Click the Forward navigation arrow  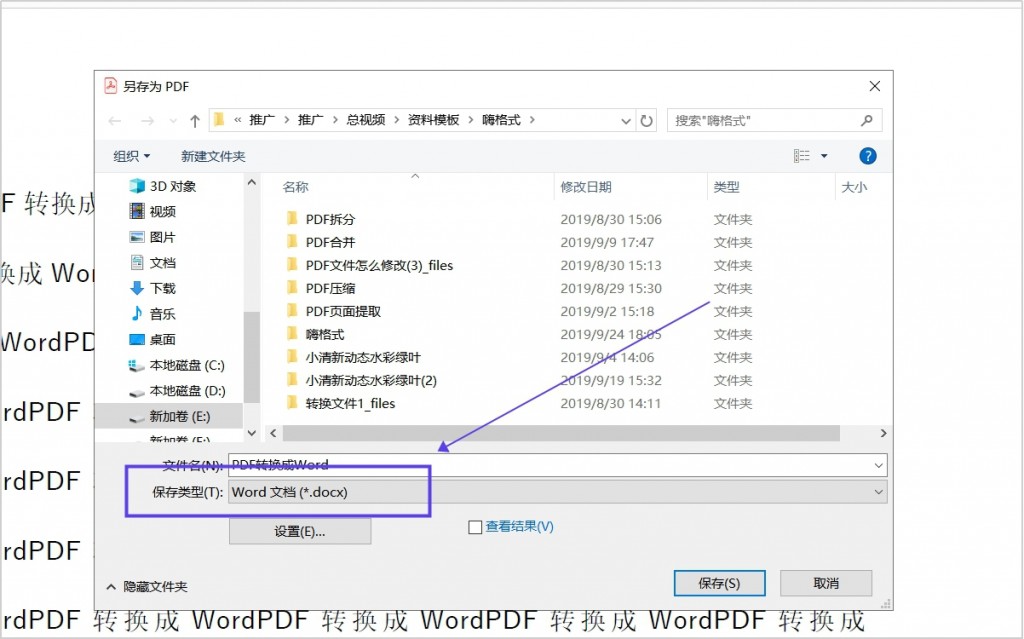point(148,121)
